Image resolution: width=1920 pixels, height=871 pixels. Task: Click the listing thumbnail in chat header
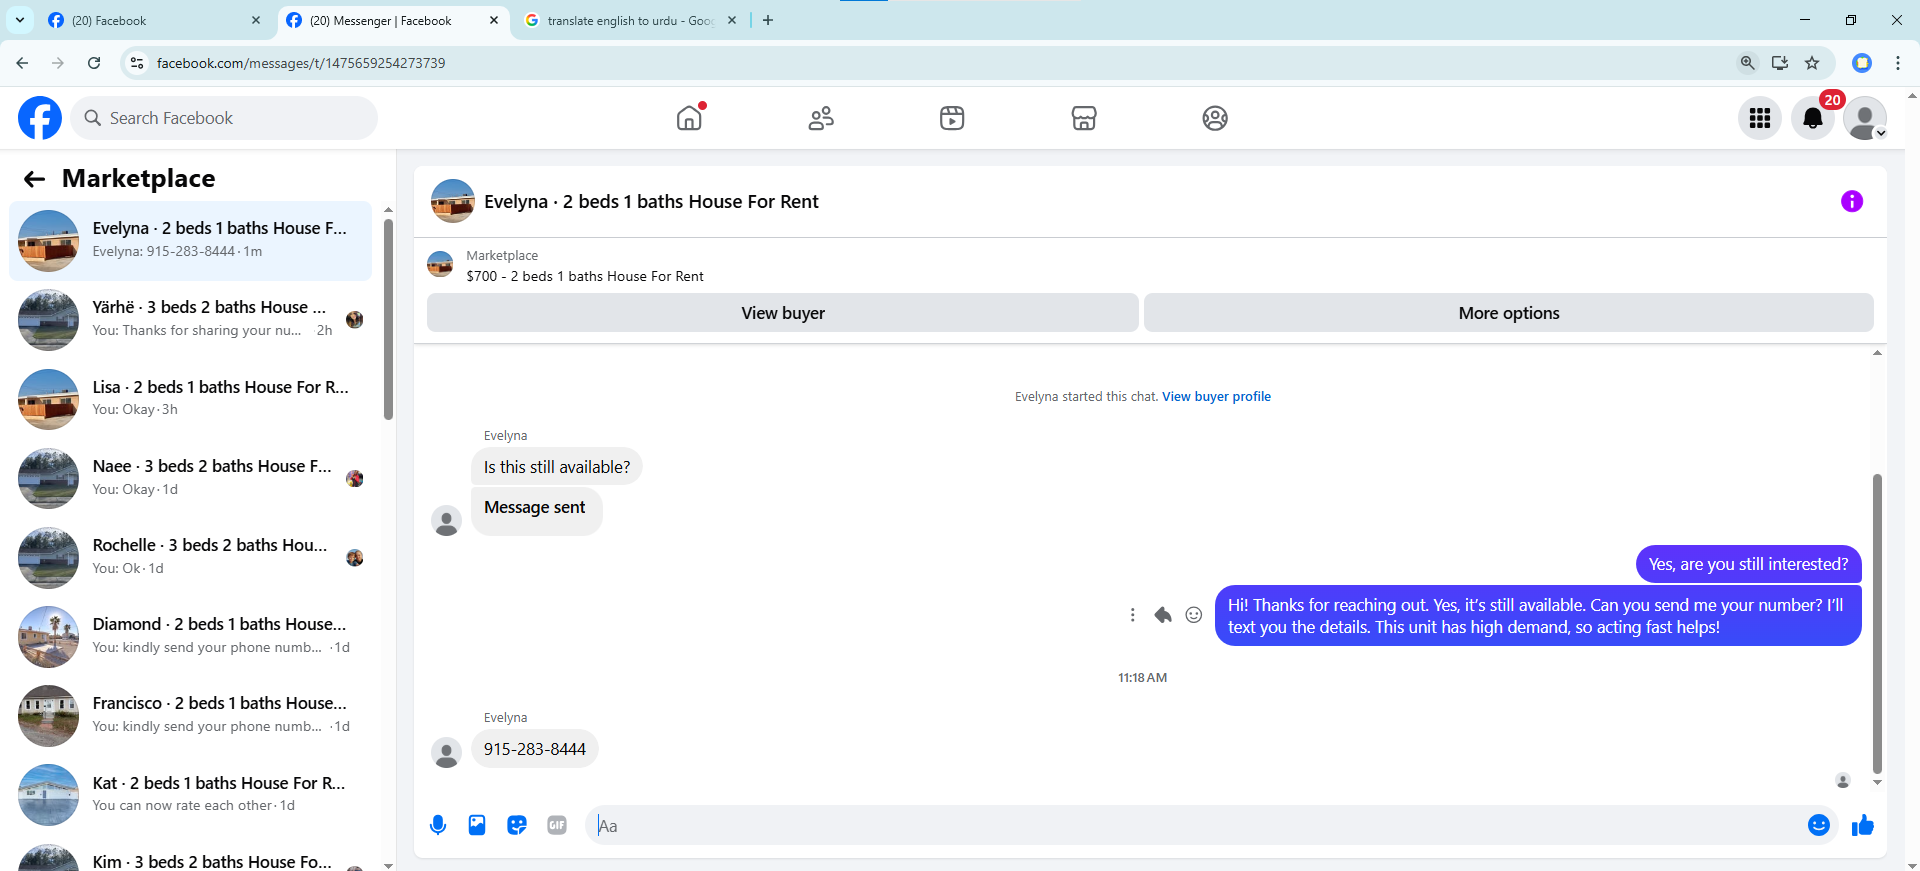[452, 201]
